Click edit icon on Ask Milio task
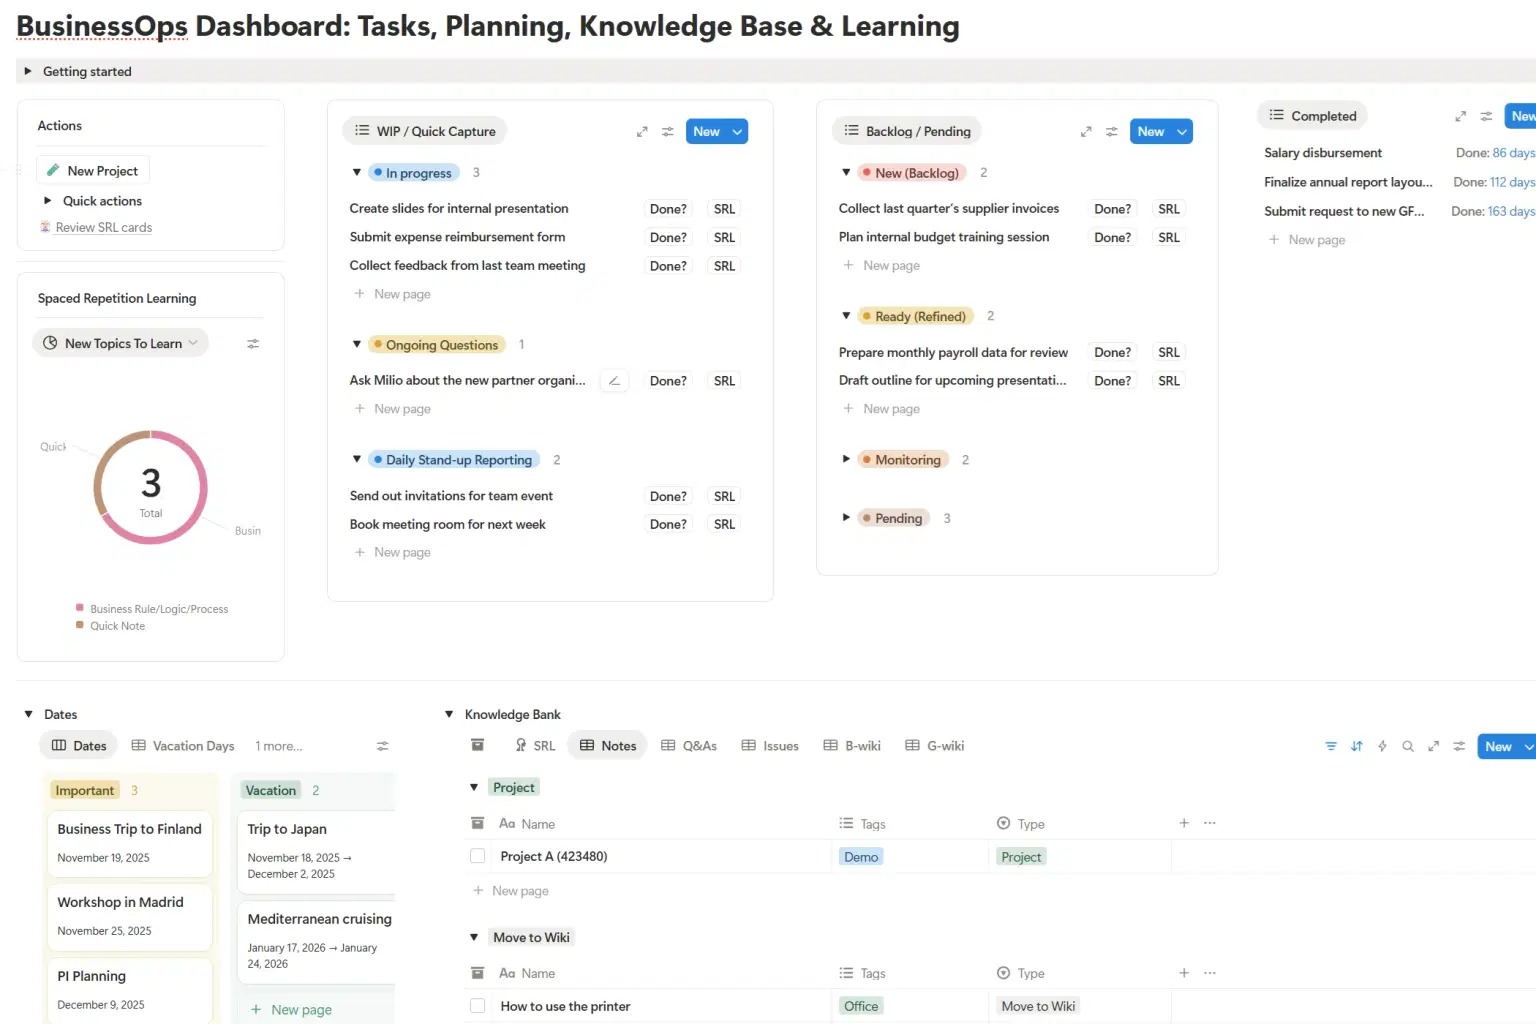Image resolution: width=1536 pixels, height=1024 pixels. [614, 381]
